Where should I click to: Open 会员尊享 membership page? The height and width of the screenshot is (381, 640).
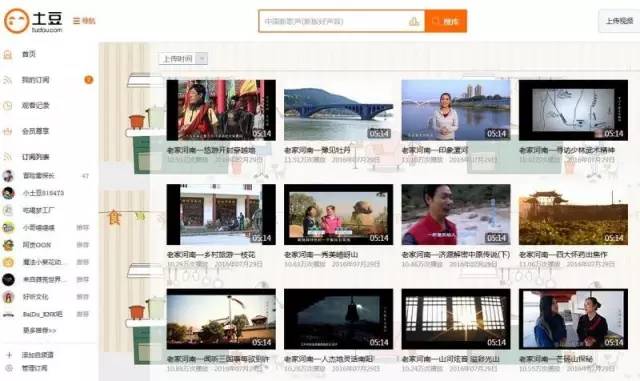tap(36, 131)
